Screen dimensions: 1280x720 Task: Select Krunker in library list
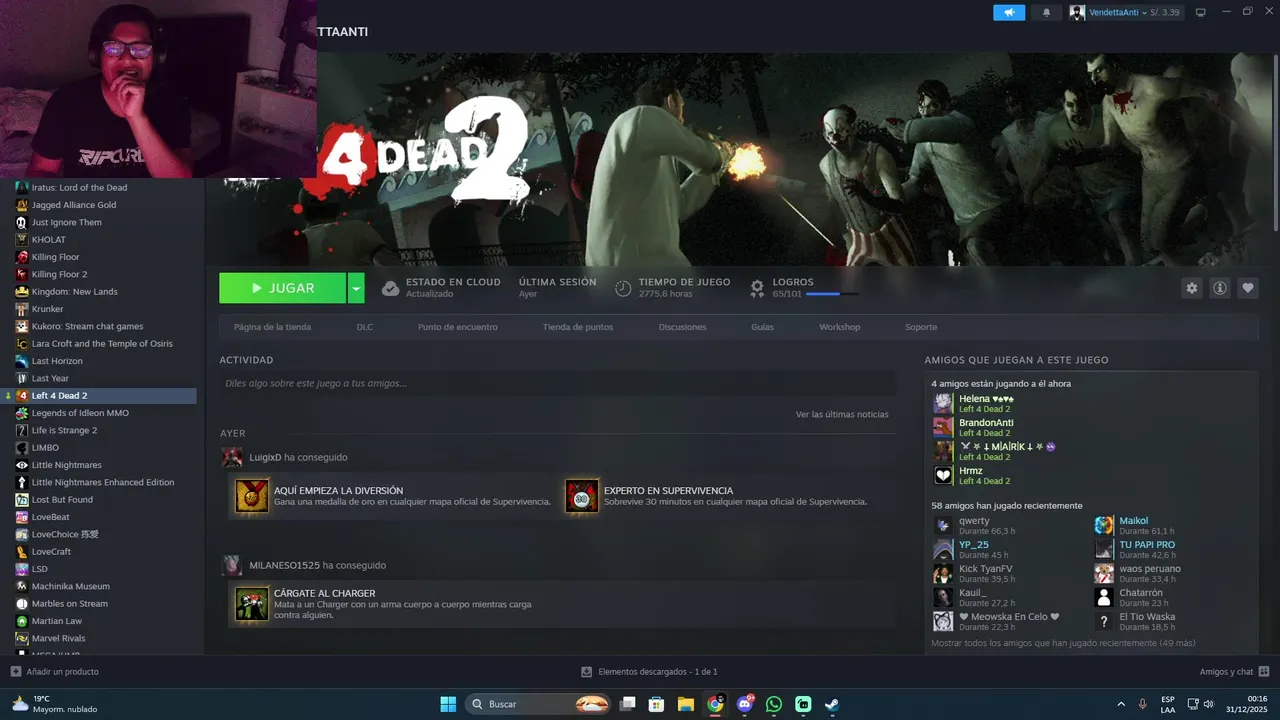(x=47, y=309)
